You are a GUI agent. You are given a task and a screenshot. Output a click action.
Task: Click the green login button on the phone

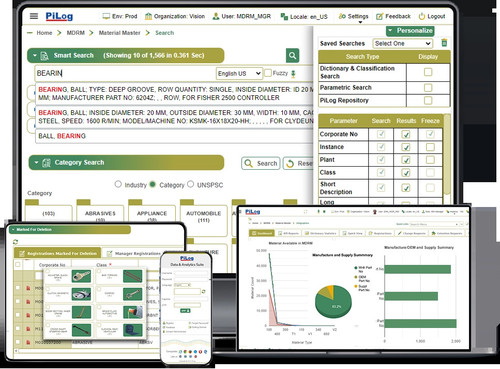pyautogui.click(x=185, y=311)
